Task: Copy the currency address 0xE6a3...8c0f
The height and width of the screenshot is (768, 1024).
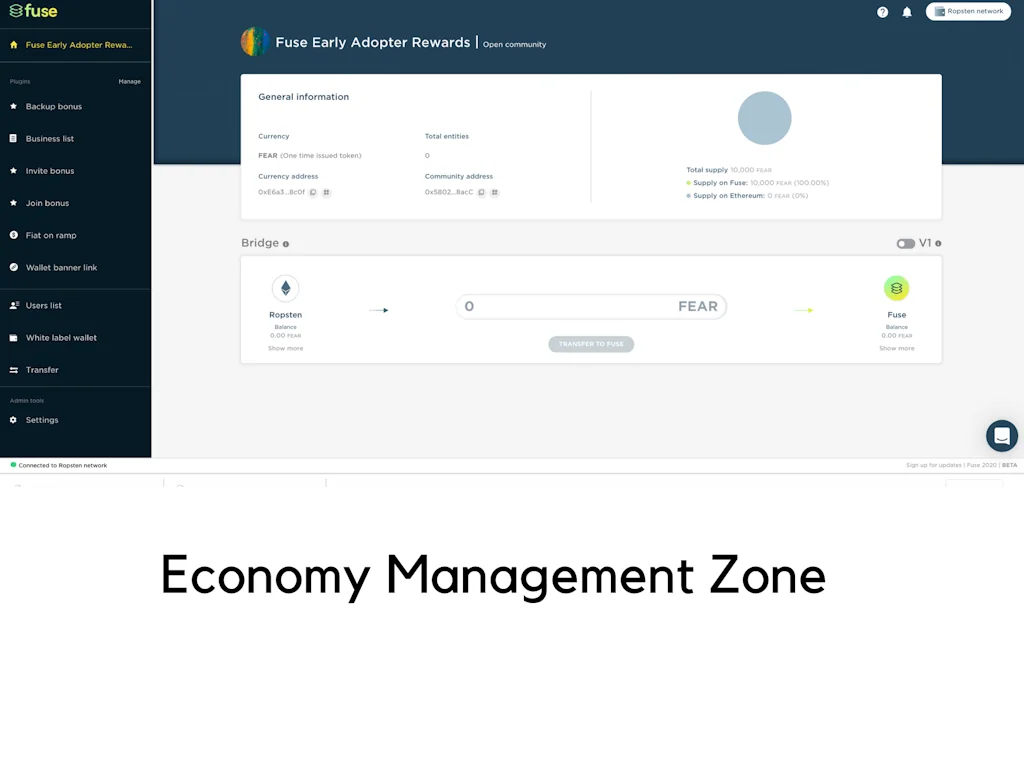Action: pyautogui.click(x=313, y=193)
